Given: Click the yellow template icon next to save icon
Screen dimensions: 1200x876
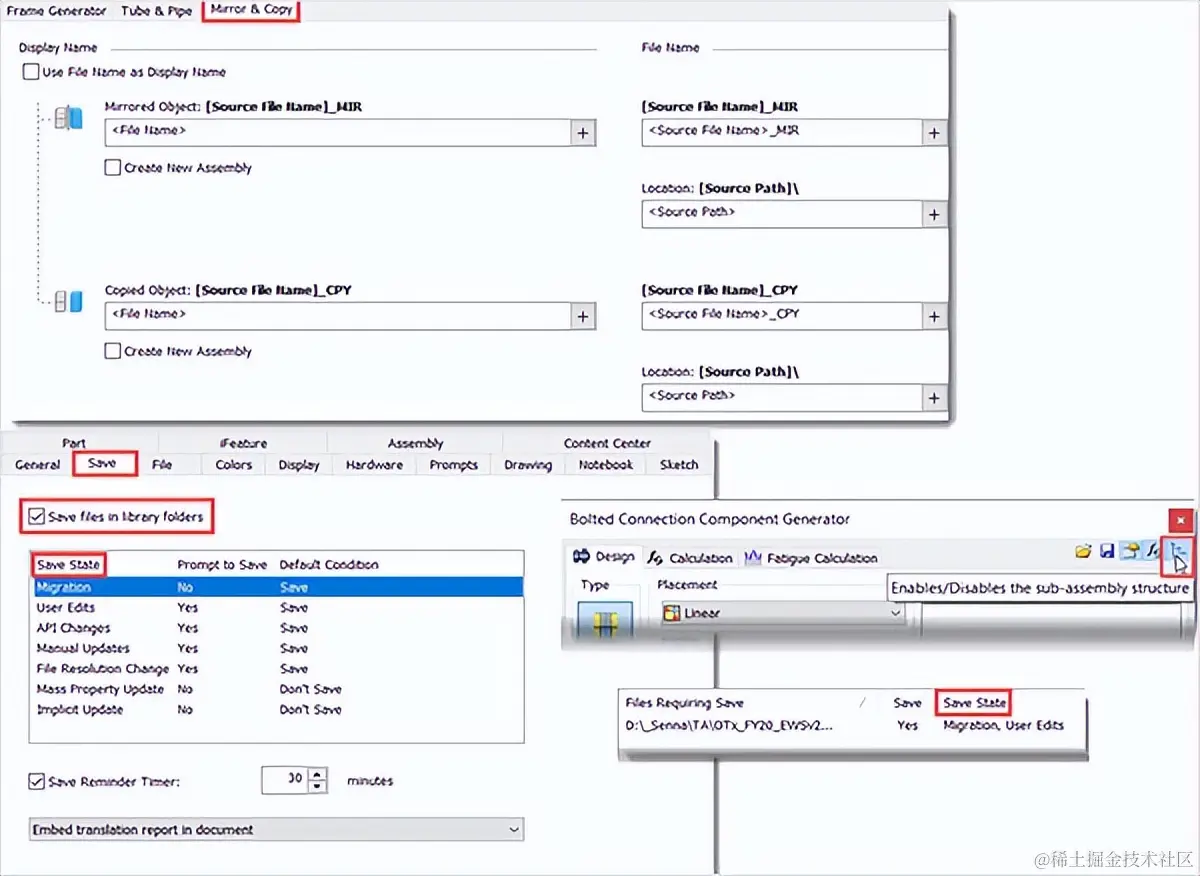Looking at the screenshot, I should tap(1130, 551).
